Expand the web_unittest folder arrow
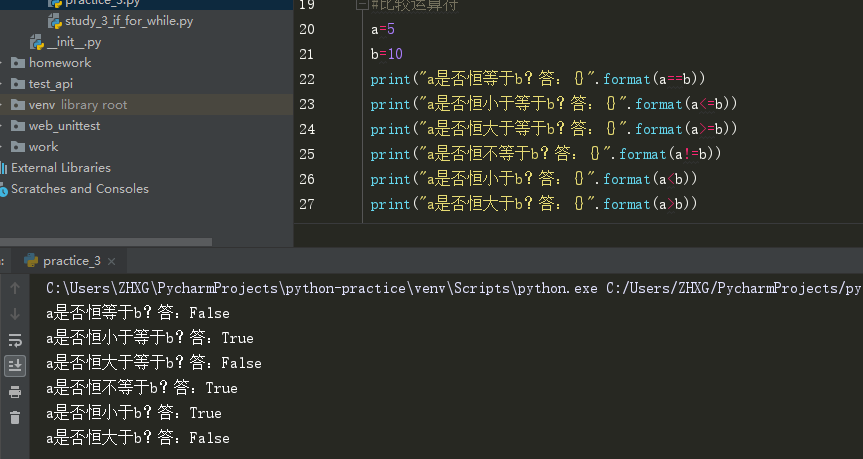Image resolution: width=863 pixels, height=459 pixels. (x=2, y=125)
